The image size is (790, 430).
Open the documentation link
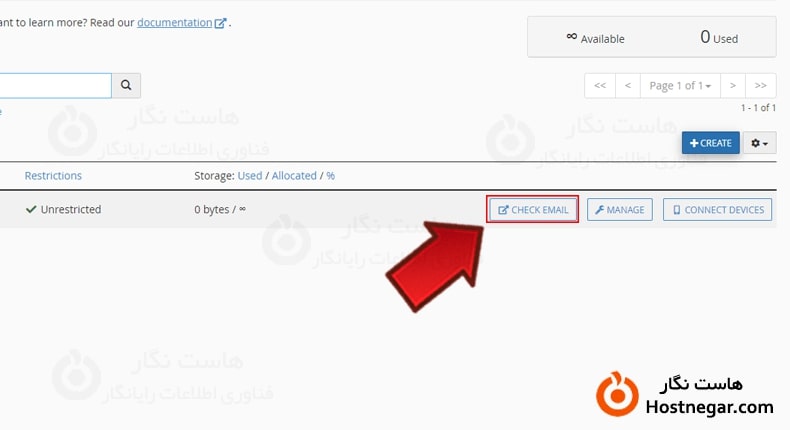(x=174, y=23)
